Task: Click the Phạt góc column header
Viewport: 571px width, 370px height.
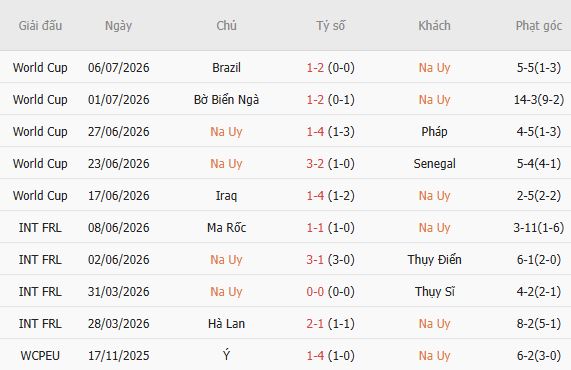Action: pyautogui.click(x=539, y=25)
